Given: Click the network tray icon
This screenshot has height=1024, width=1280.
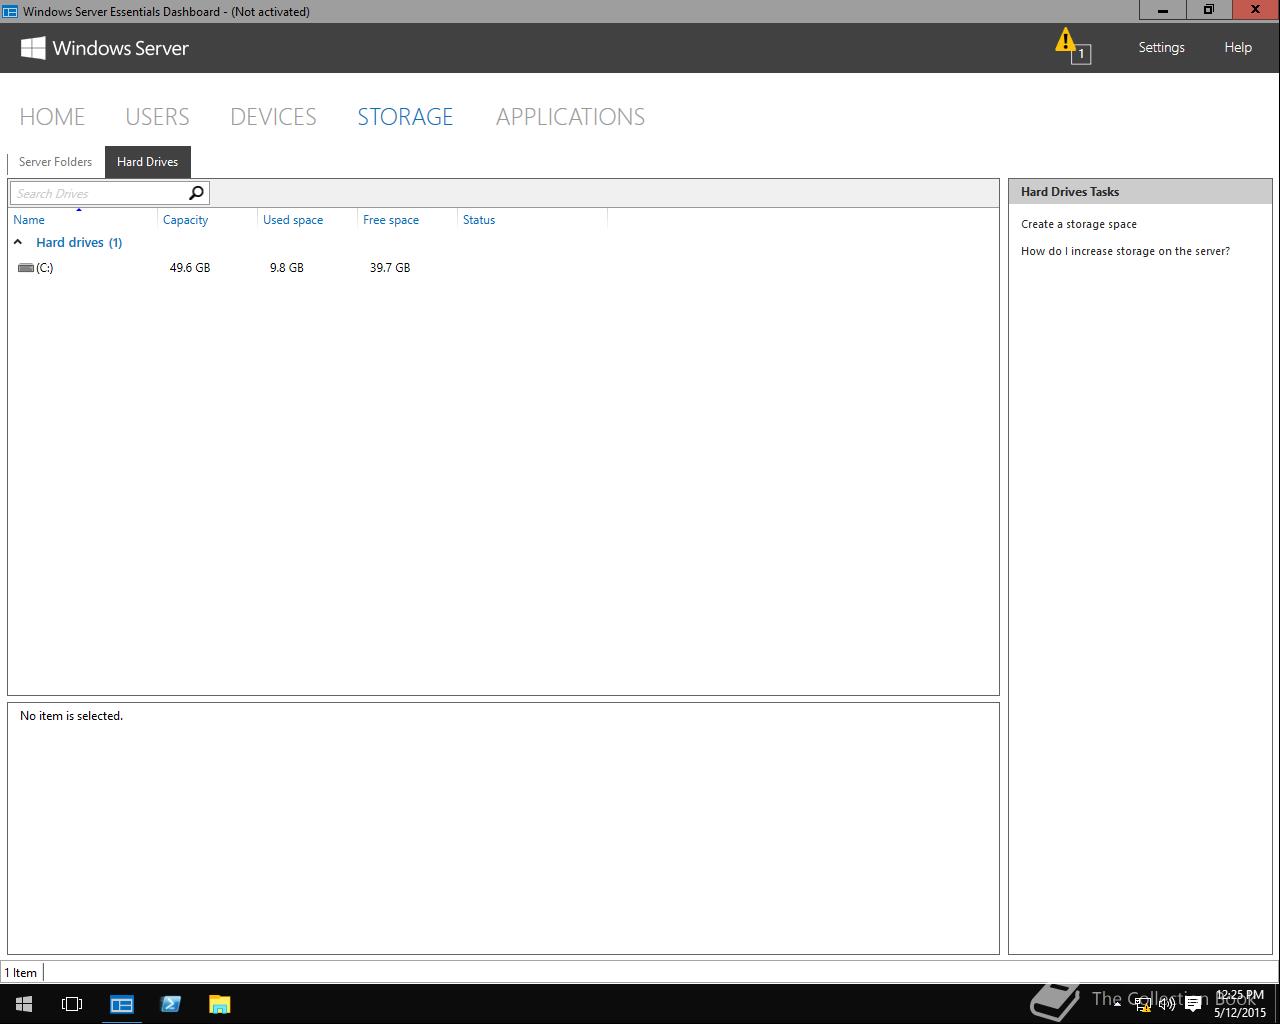Looking at the screenshot, I should pyautogui.click(x=1143, y=1004).
